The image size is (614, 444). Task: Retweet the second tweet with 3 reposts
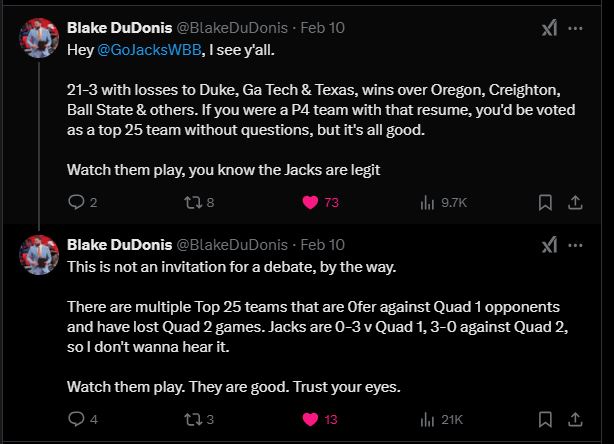193,419
